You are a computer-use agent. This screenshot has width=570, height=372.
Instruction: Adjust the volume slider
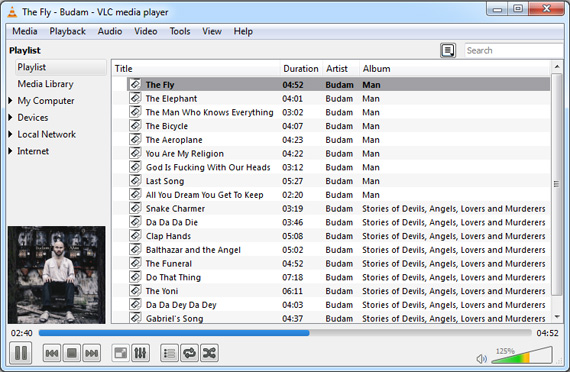[522, 355]
